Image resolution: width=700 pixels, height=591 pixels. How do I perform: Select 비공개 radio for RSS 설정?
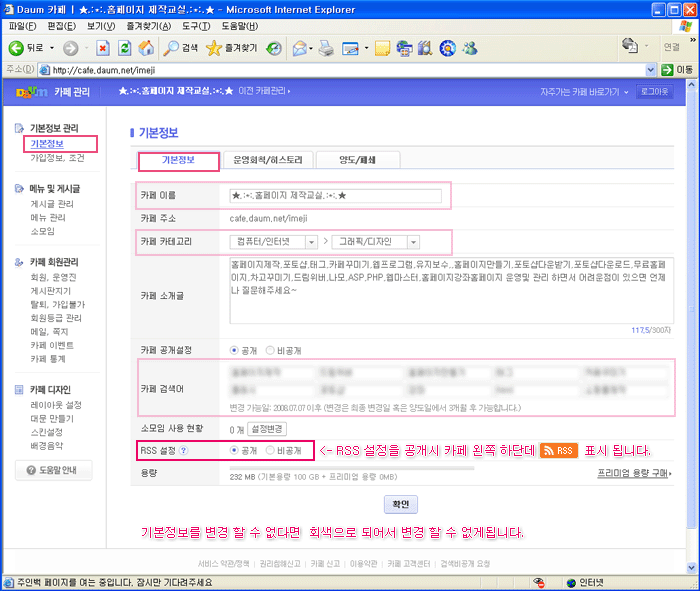tap(271, 451)
